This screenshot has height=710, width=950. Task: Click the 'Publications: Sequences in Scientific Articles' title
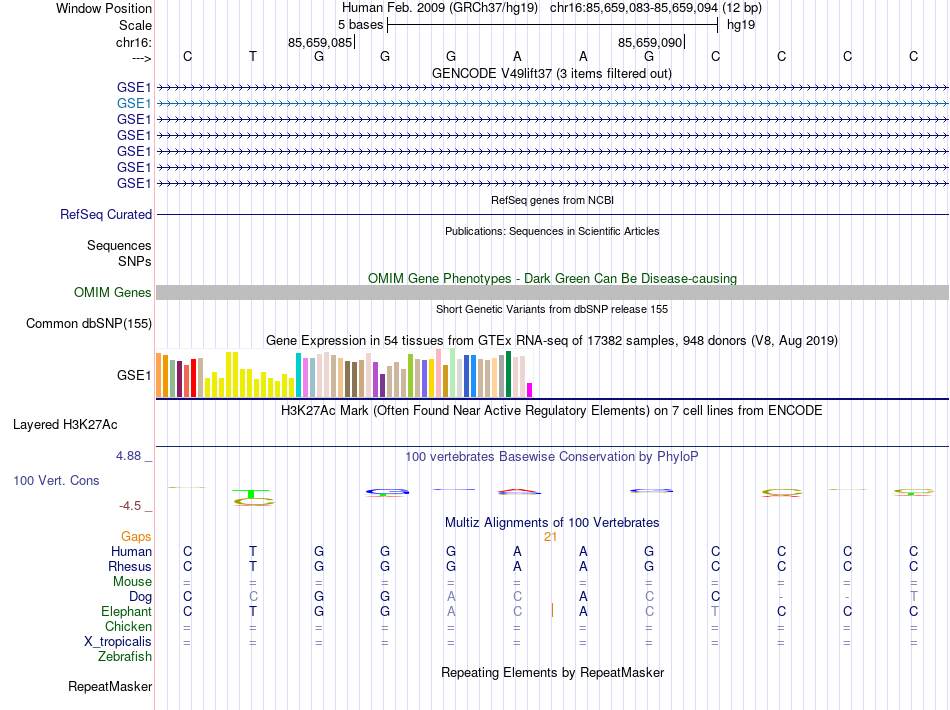coord(552,231)
